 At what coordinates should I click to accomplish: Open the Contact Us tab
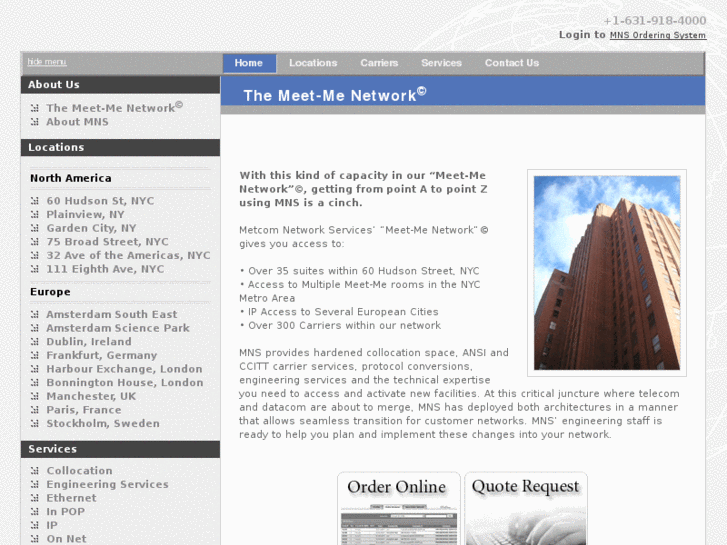[512, 63]
